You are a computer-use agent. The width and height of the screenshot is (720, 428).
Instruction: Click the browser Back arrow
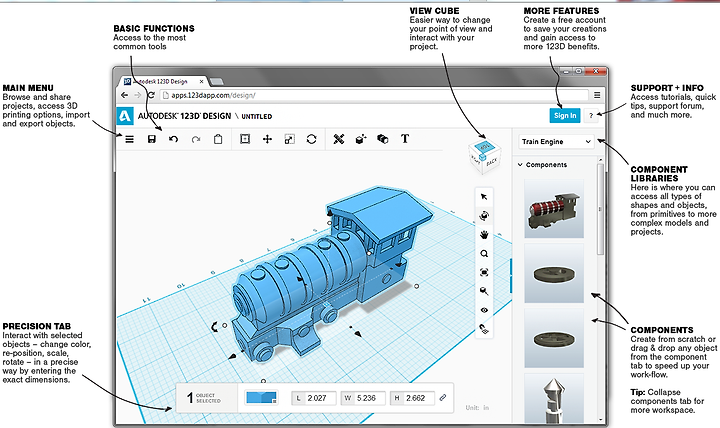[x=124, y=95]
